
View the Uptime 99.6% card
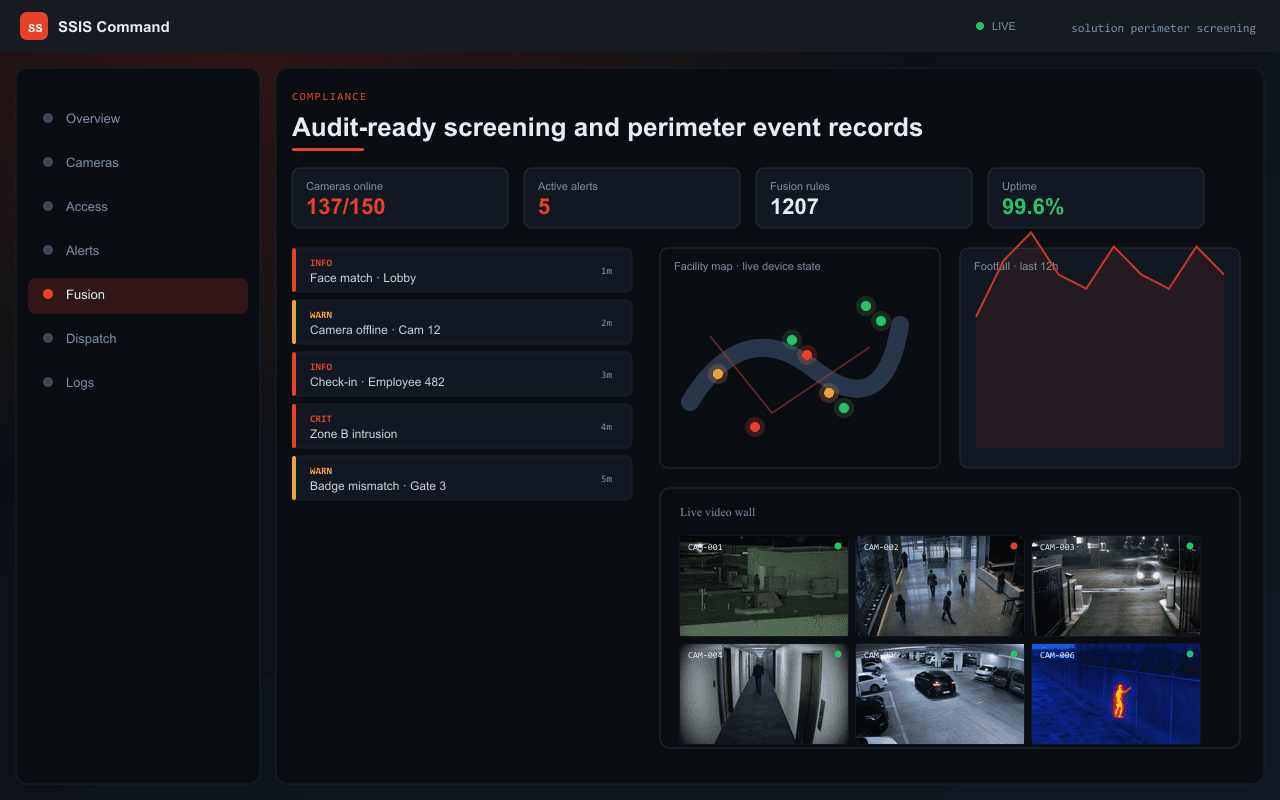point(1096,198)
